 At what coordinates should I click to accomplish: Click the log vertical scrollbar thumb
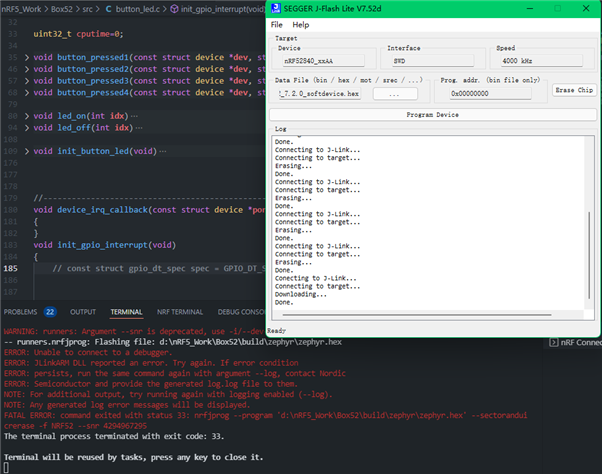589,255
